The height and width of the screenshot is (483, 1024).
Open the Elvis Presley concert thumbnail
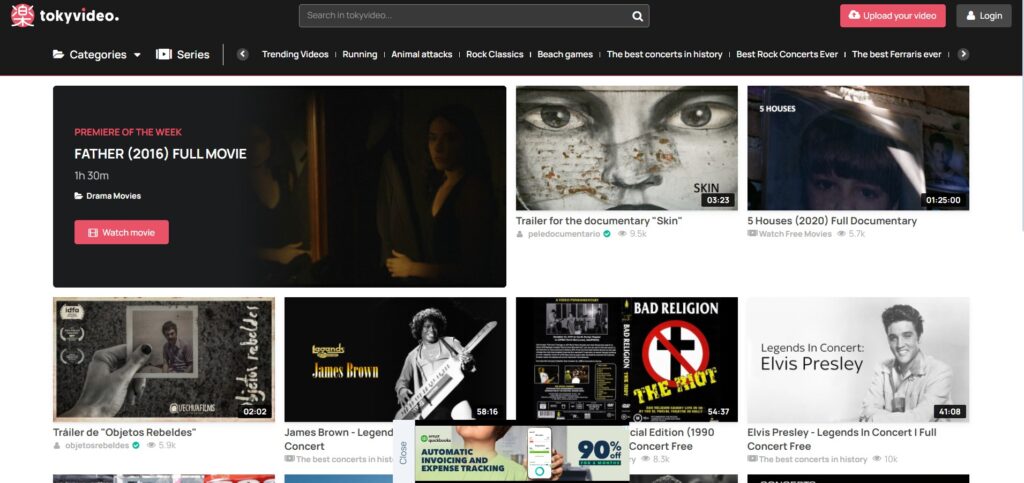click(x=858, y=360)
